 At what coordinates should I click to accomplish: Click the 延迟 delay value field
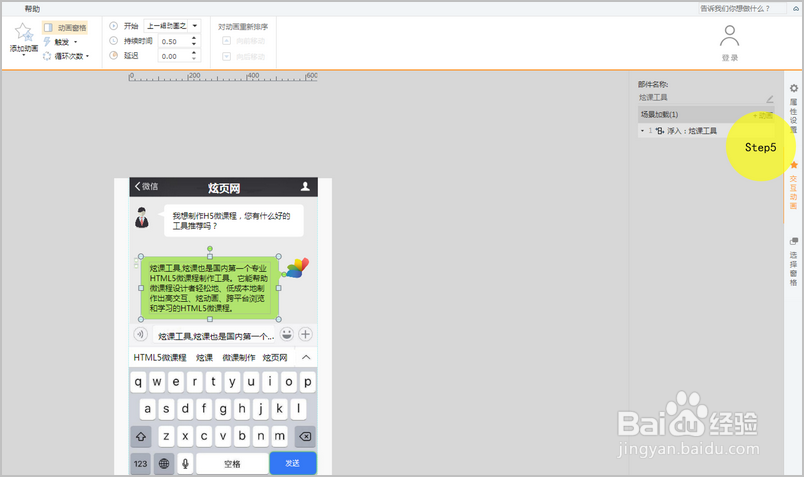pos(173,56)
